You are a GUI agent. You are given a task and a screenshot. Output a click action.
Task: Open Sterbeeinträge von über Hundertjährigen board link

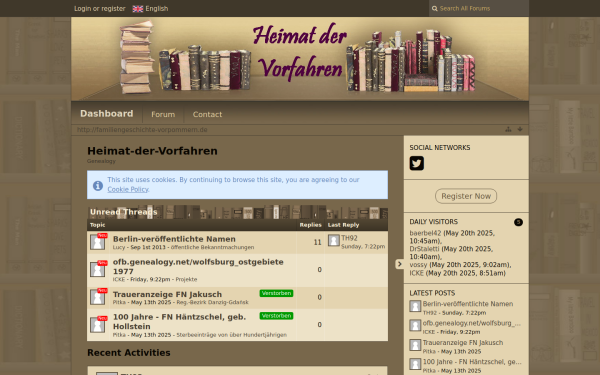point(232,335)
